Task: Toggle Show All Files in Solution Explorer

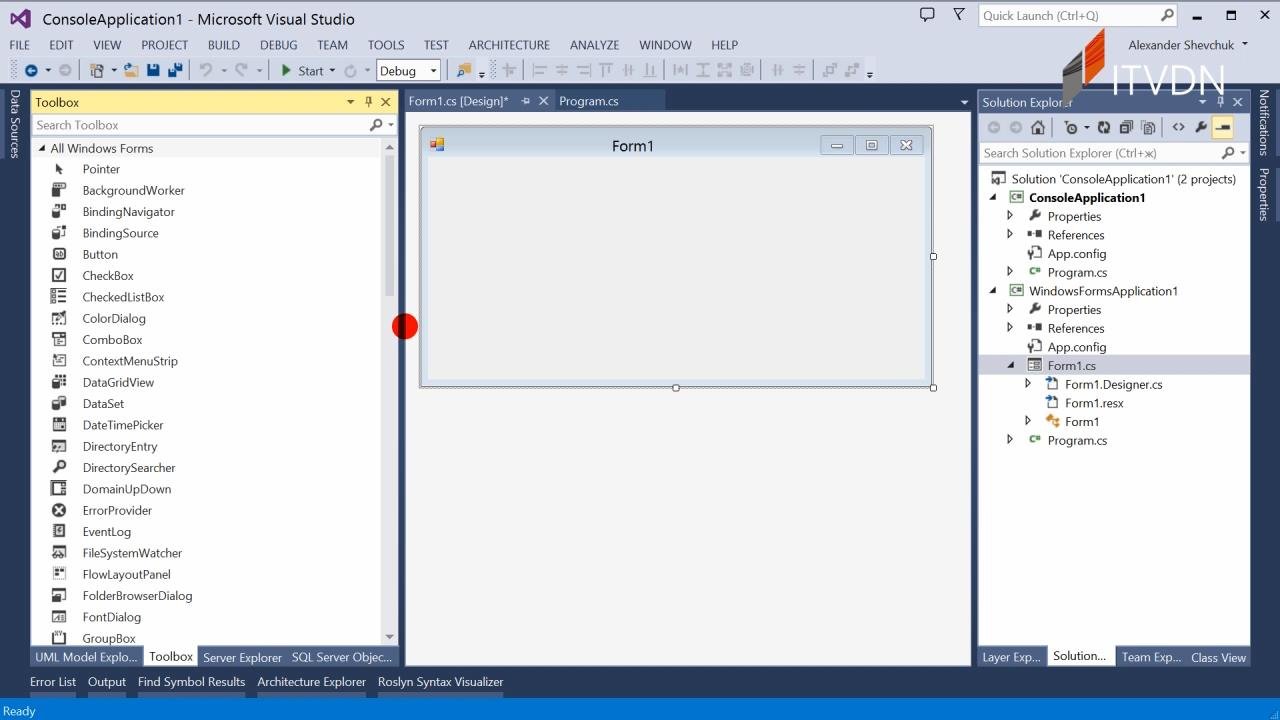Action: tap(1148, 127)
